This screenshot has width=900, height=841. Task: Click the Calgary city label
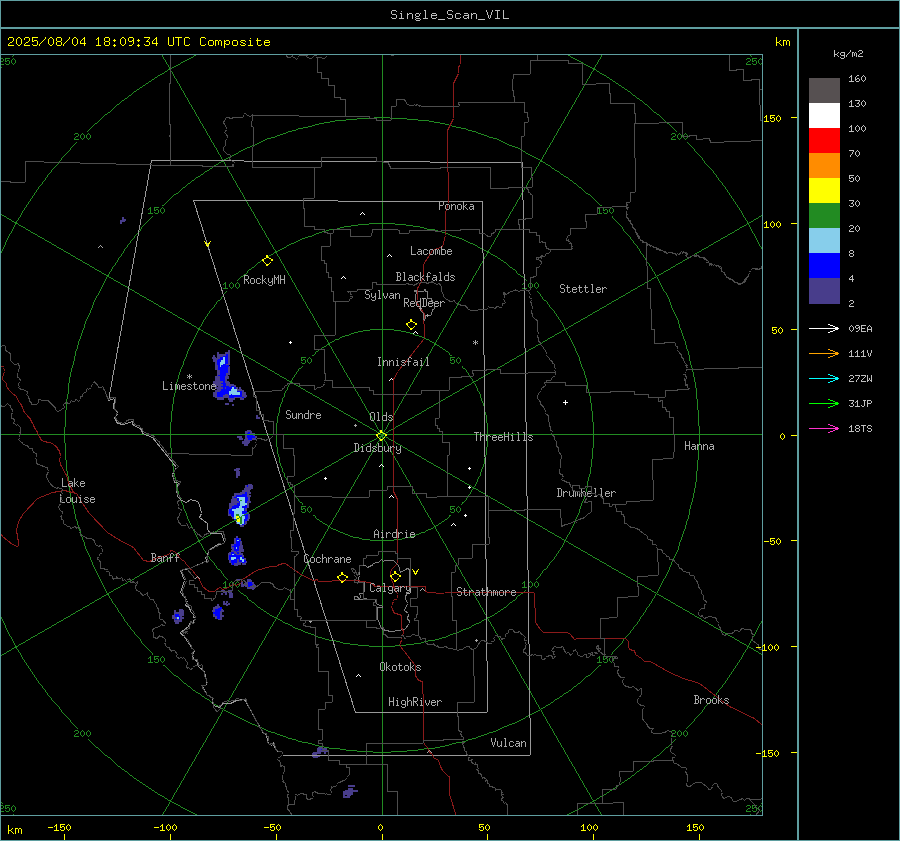pos(390,588)
